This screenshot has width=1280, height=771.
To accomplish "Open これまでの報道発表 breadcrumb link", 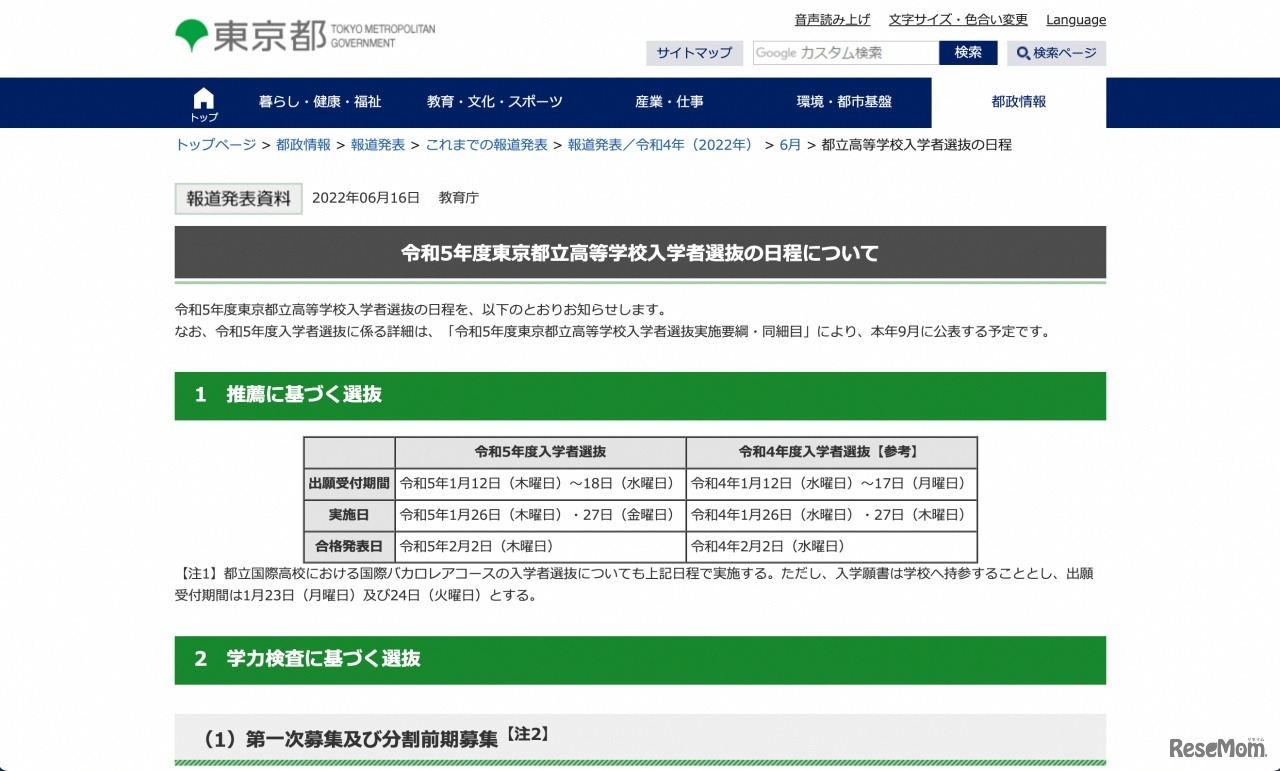I will [487, 145].
